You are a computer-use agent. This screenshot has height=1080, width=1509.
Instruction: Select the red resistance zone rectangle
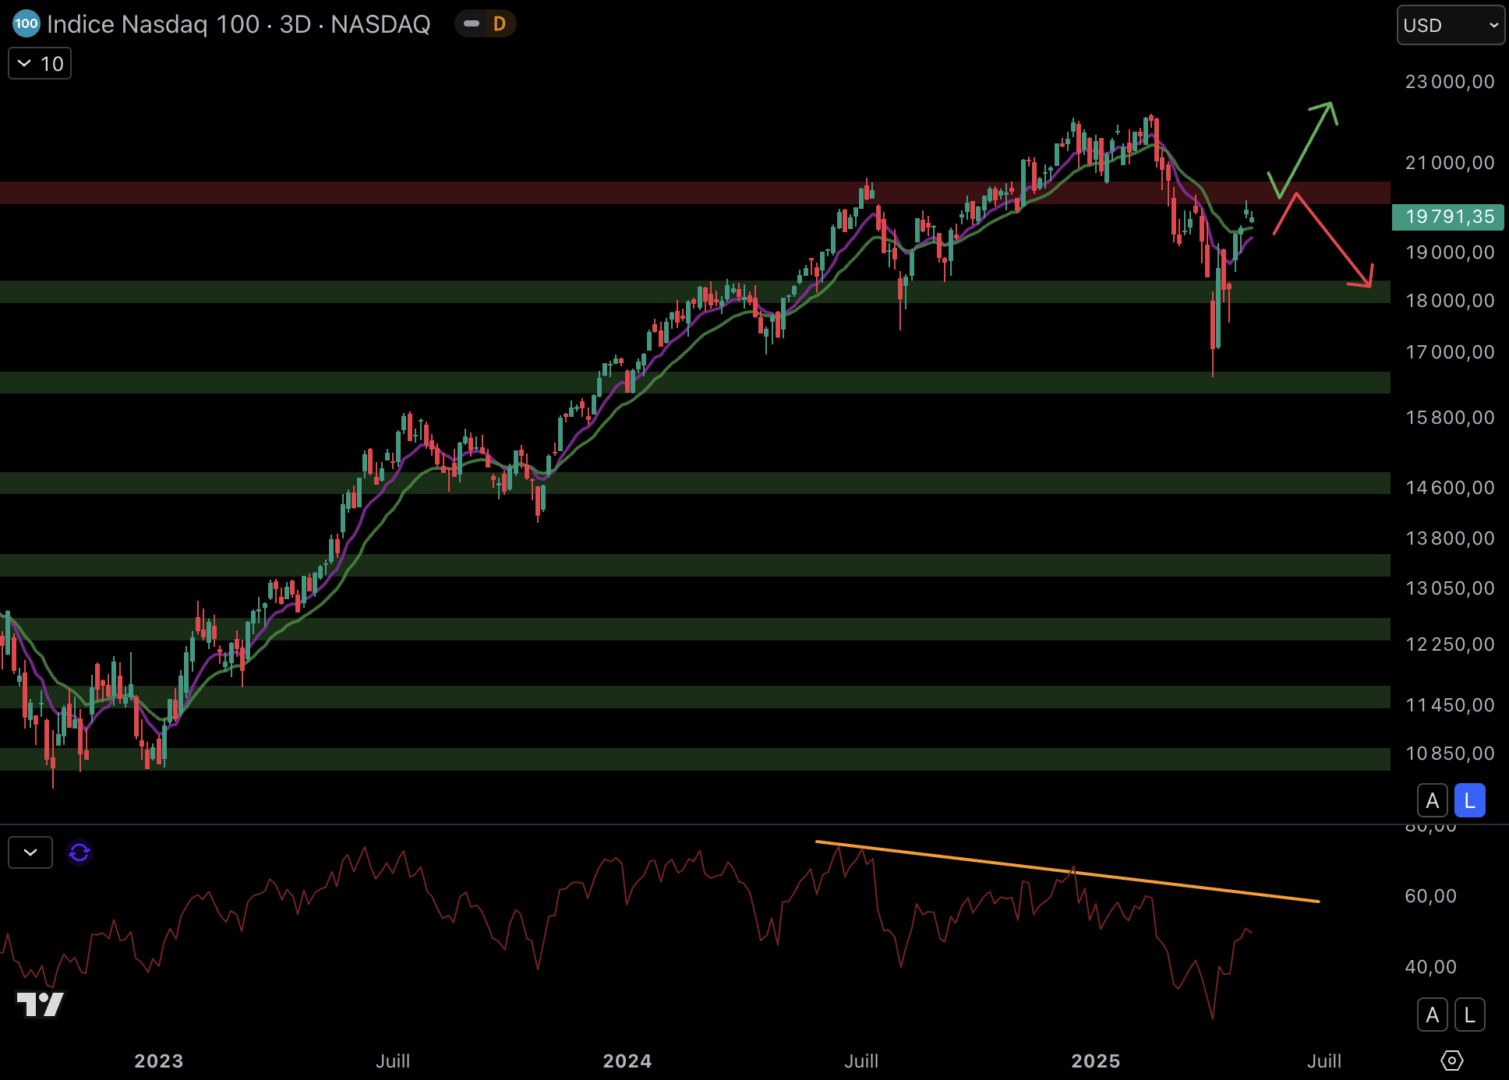tap(695, 193)
